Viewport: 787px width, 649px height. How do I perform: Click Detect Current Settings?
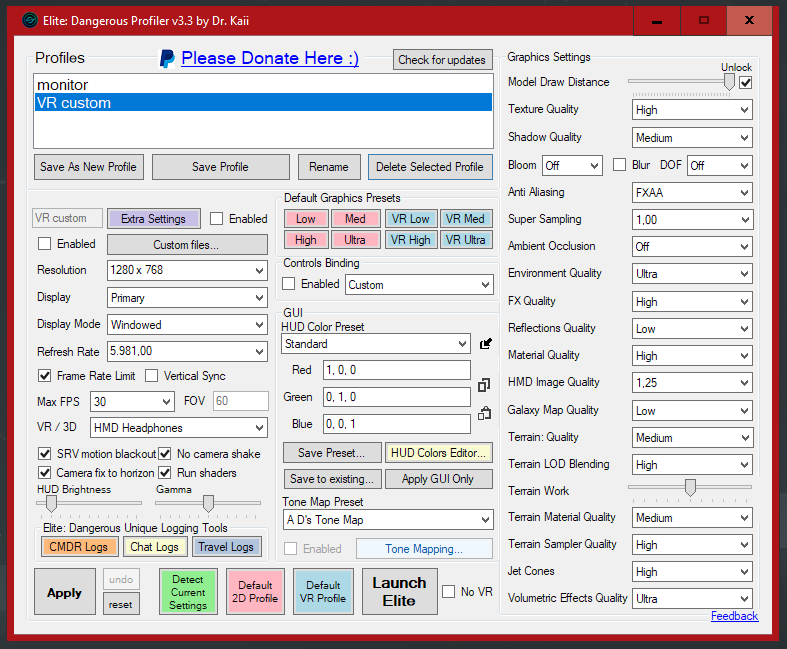click(x=188, y=592)
